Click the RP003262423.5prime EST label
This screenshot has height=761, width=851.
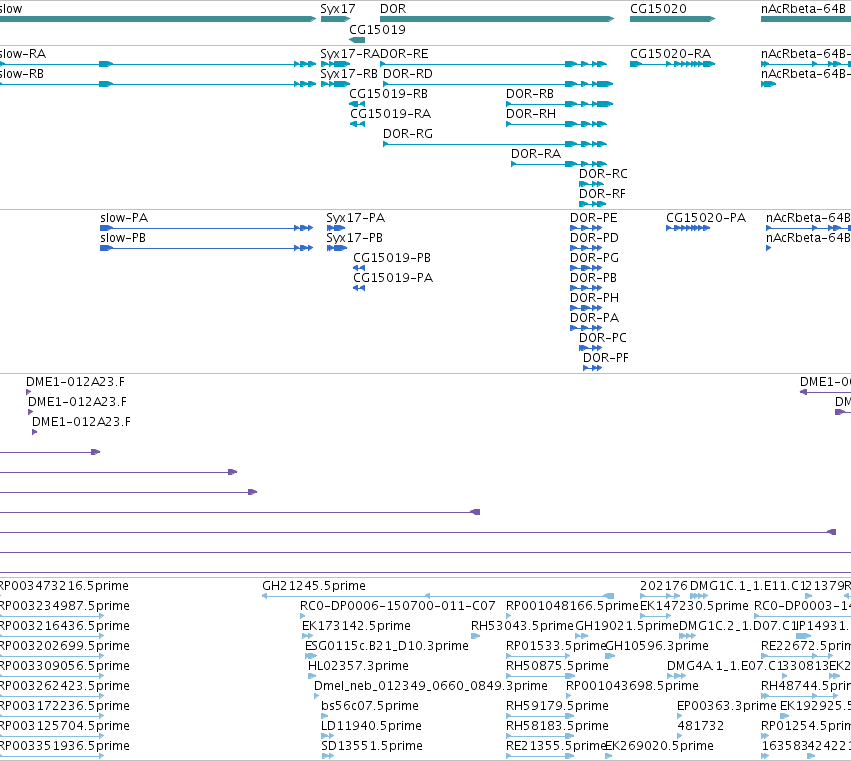[x=65, y=686]
